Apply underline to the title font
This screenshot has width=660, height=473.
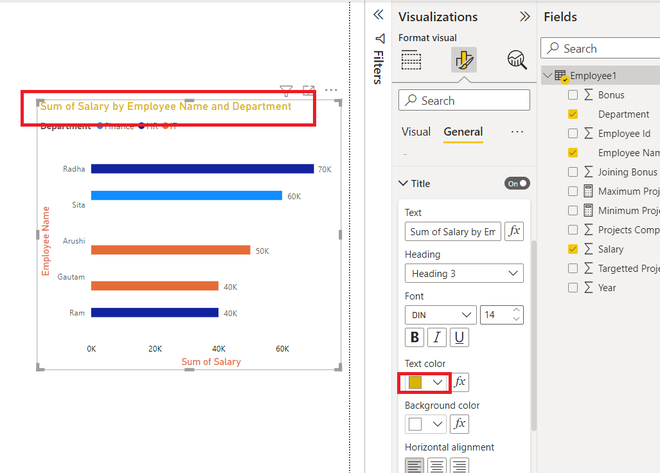(459, 337)
